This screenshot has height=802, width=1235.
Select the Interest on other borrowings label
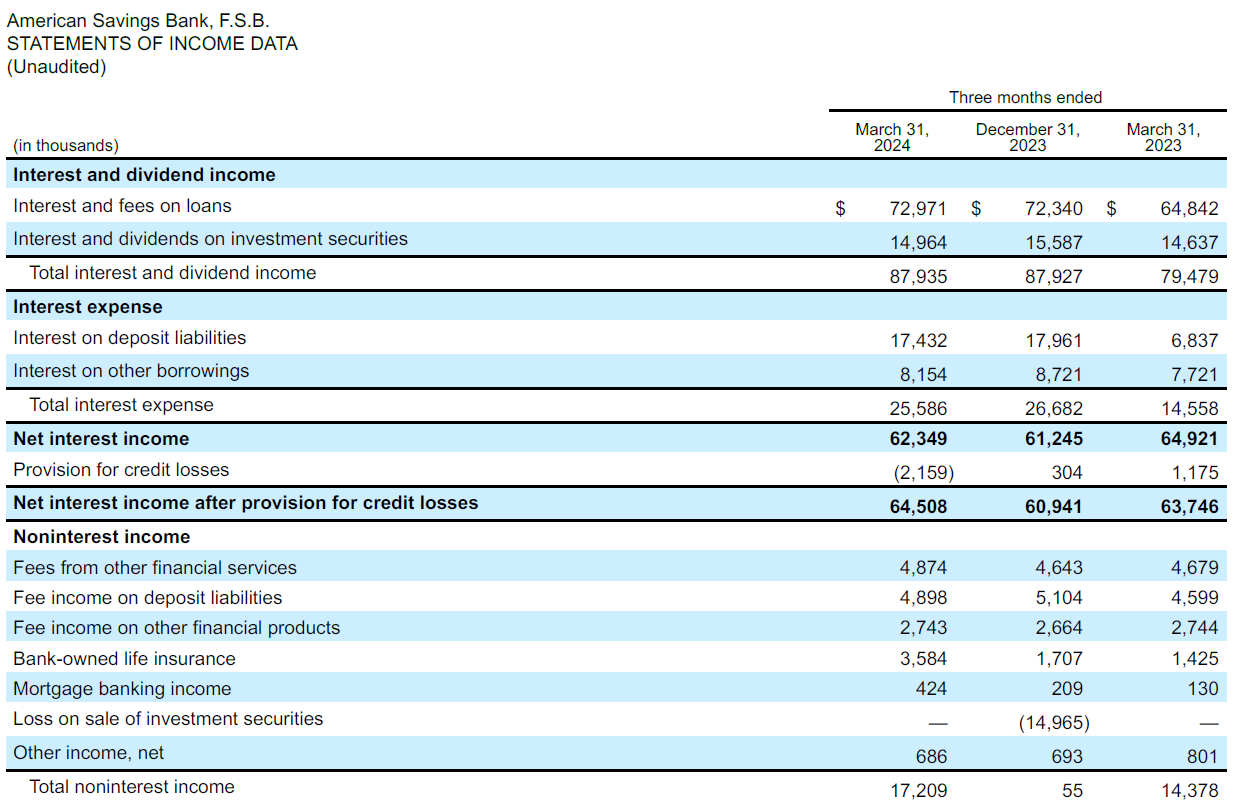(131, 371)
